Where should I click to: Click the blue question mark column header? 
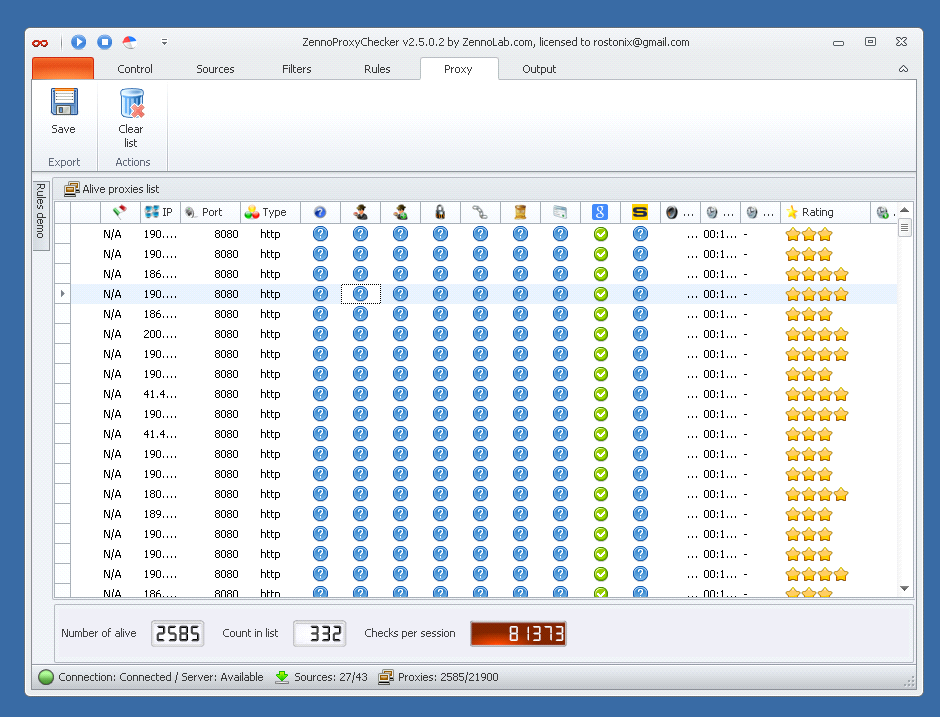coord(320,212)
